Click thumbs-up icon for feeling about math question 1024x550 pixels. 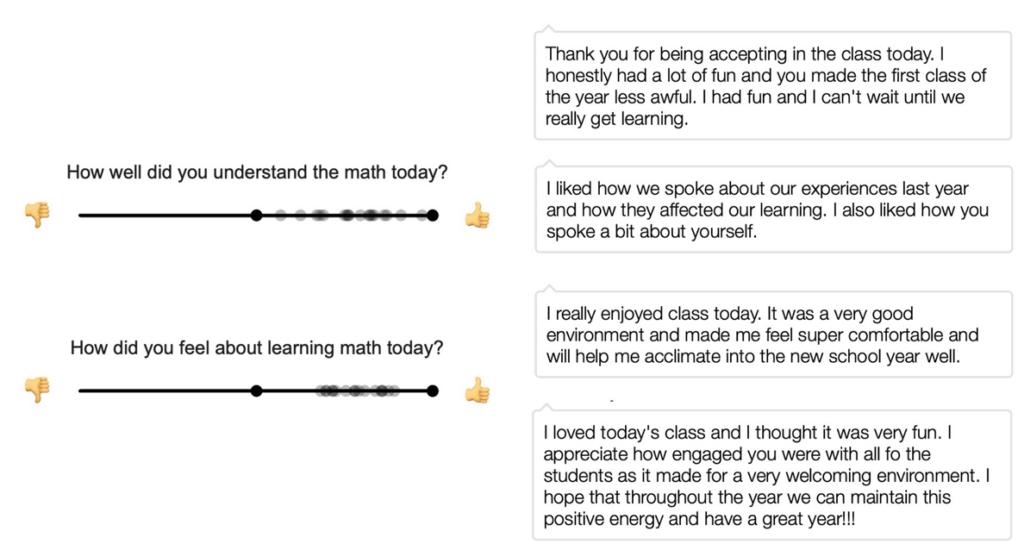477,391
